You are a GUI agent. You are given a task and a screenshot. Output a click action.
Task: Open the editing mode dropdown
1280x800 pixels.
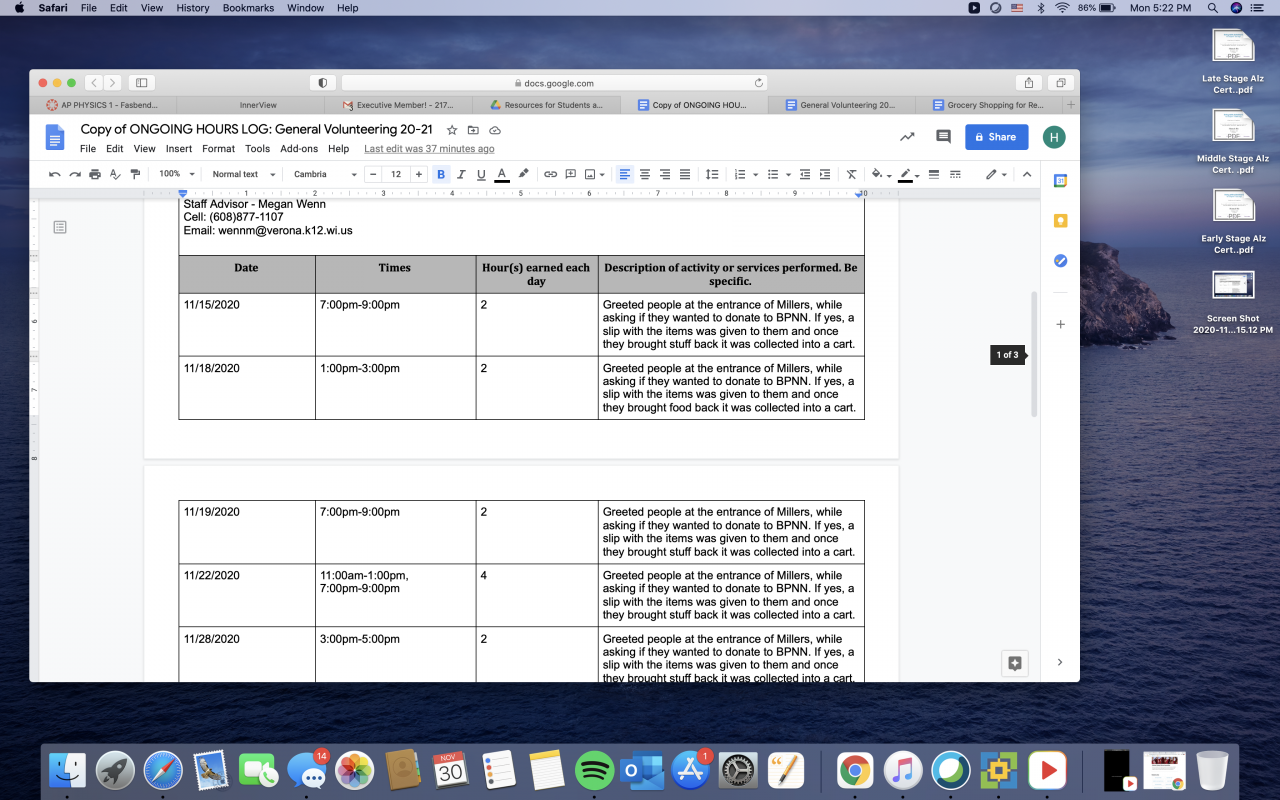(996, 174)
